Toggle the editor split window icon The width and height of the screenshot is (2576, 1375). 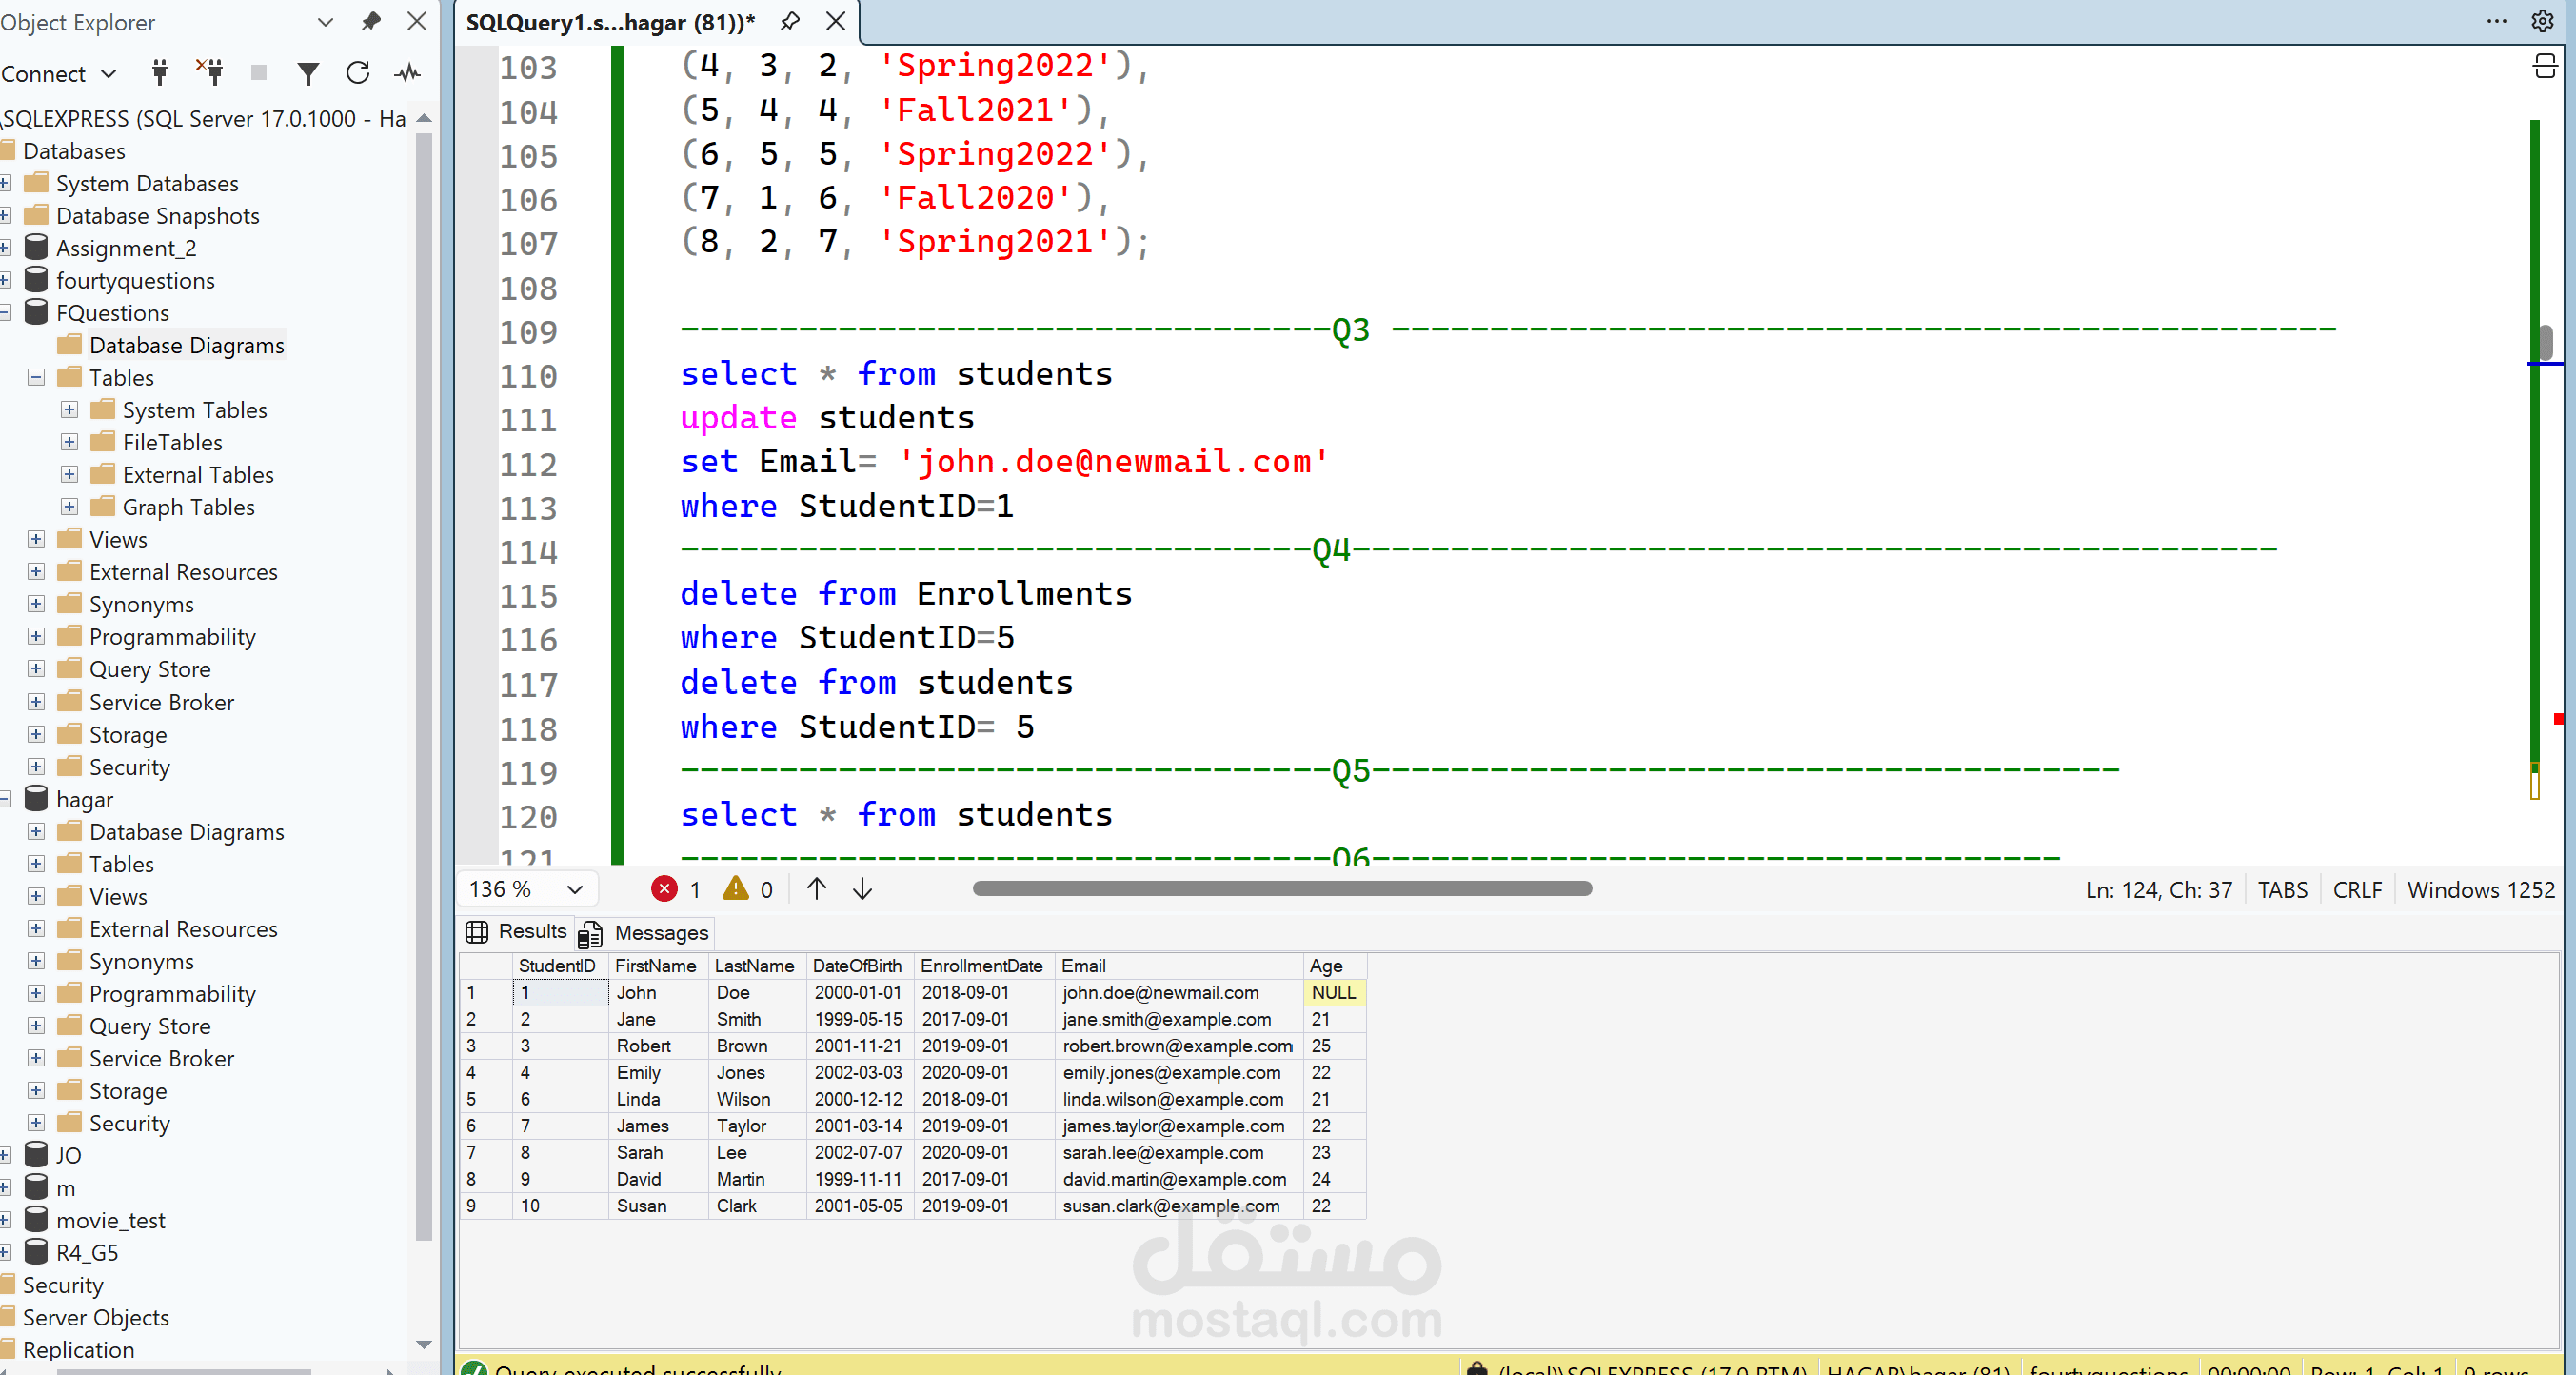pos(2544,67)
